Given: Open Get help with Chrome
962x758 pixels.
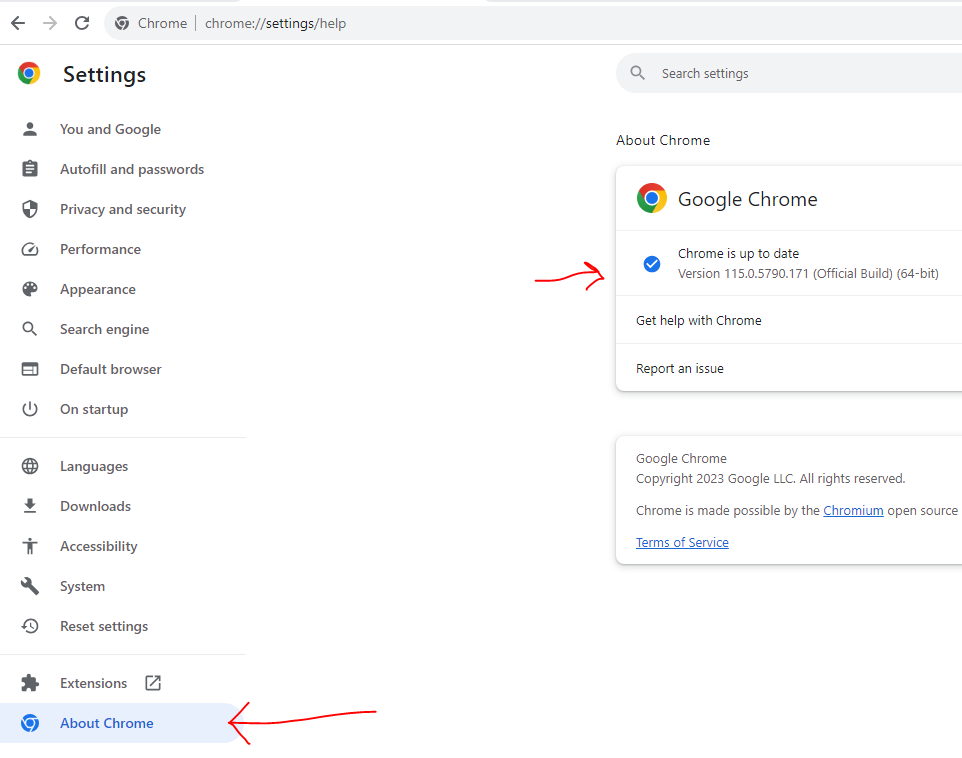Looking at the screenshot, I should pyautogui.click(x=789, y=320).
